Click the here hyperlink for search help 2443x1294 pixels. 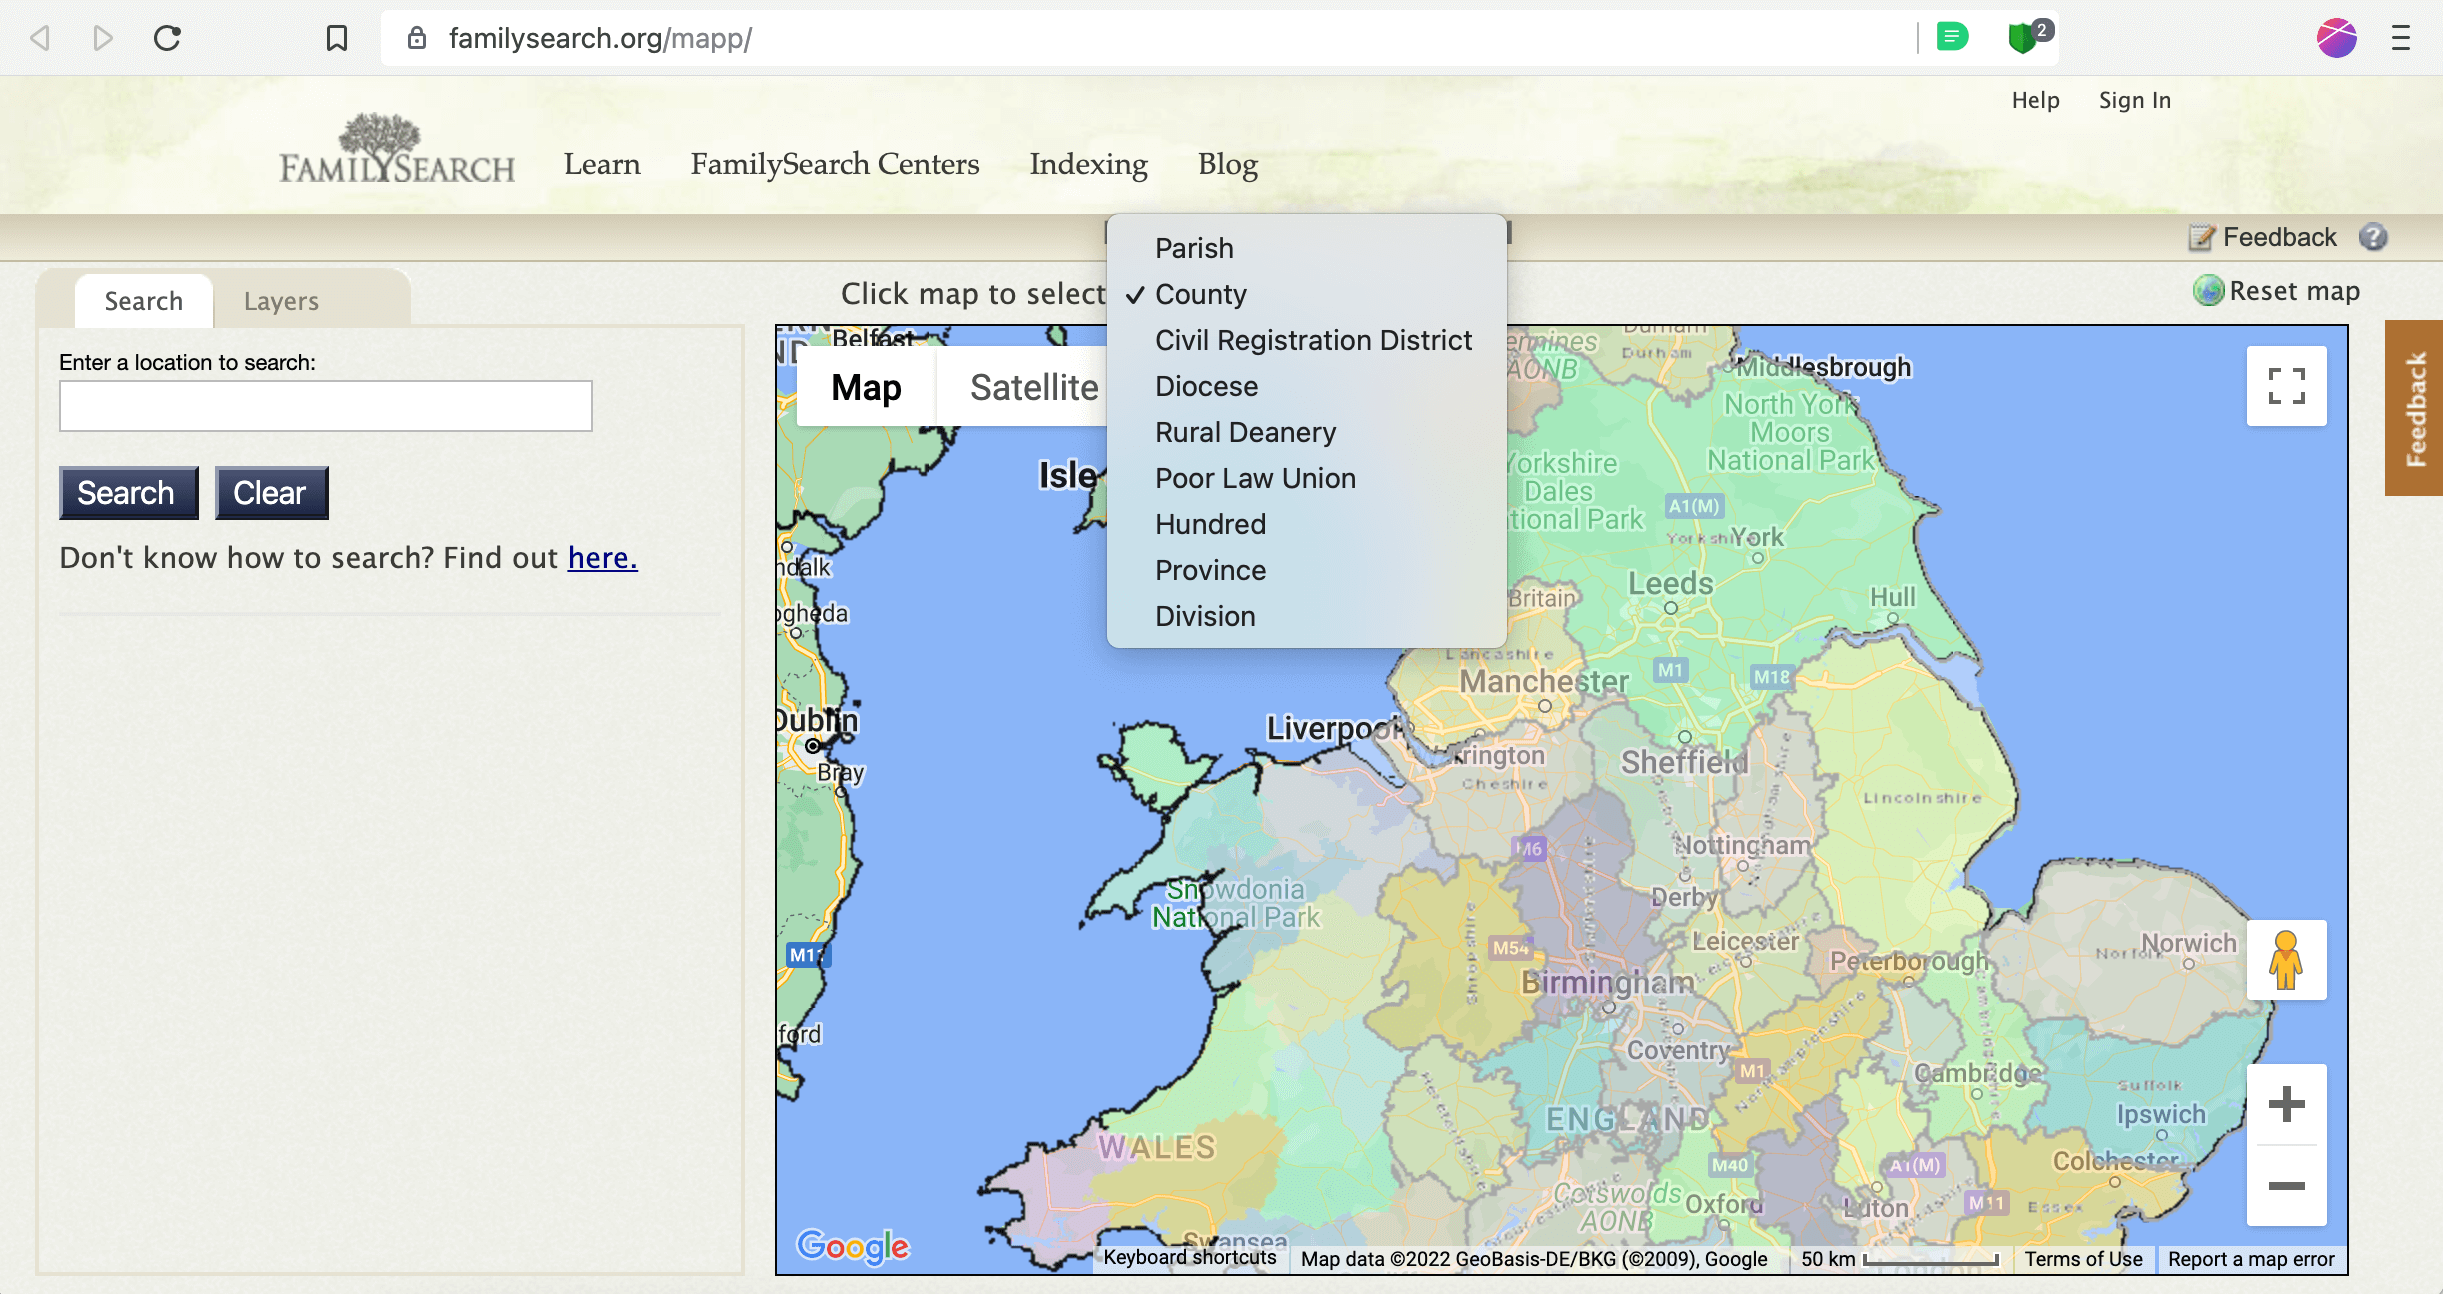[x=603, y=557]
